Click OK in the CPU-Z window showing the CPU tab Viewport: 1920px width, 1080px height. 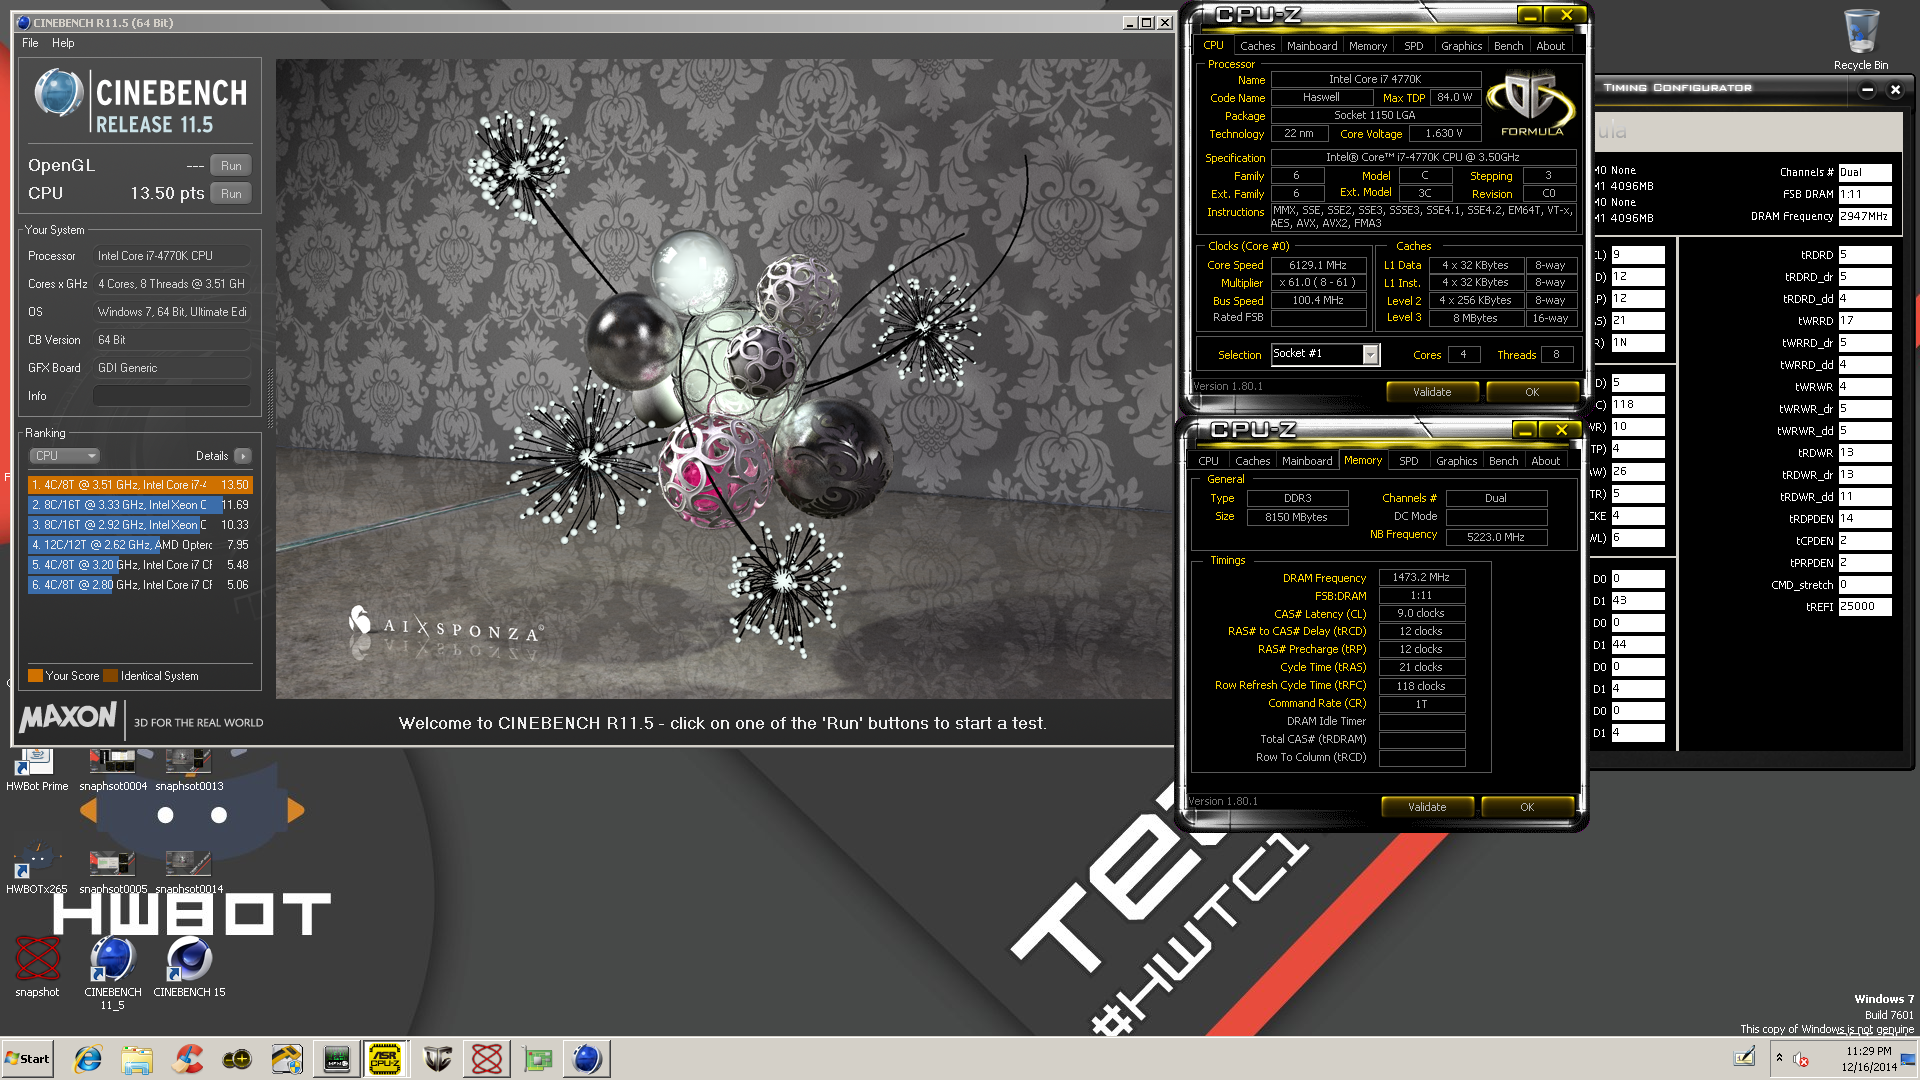[1532, 392]
